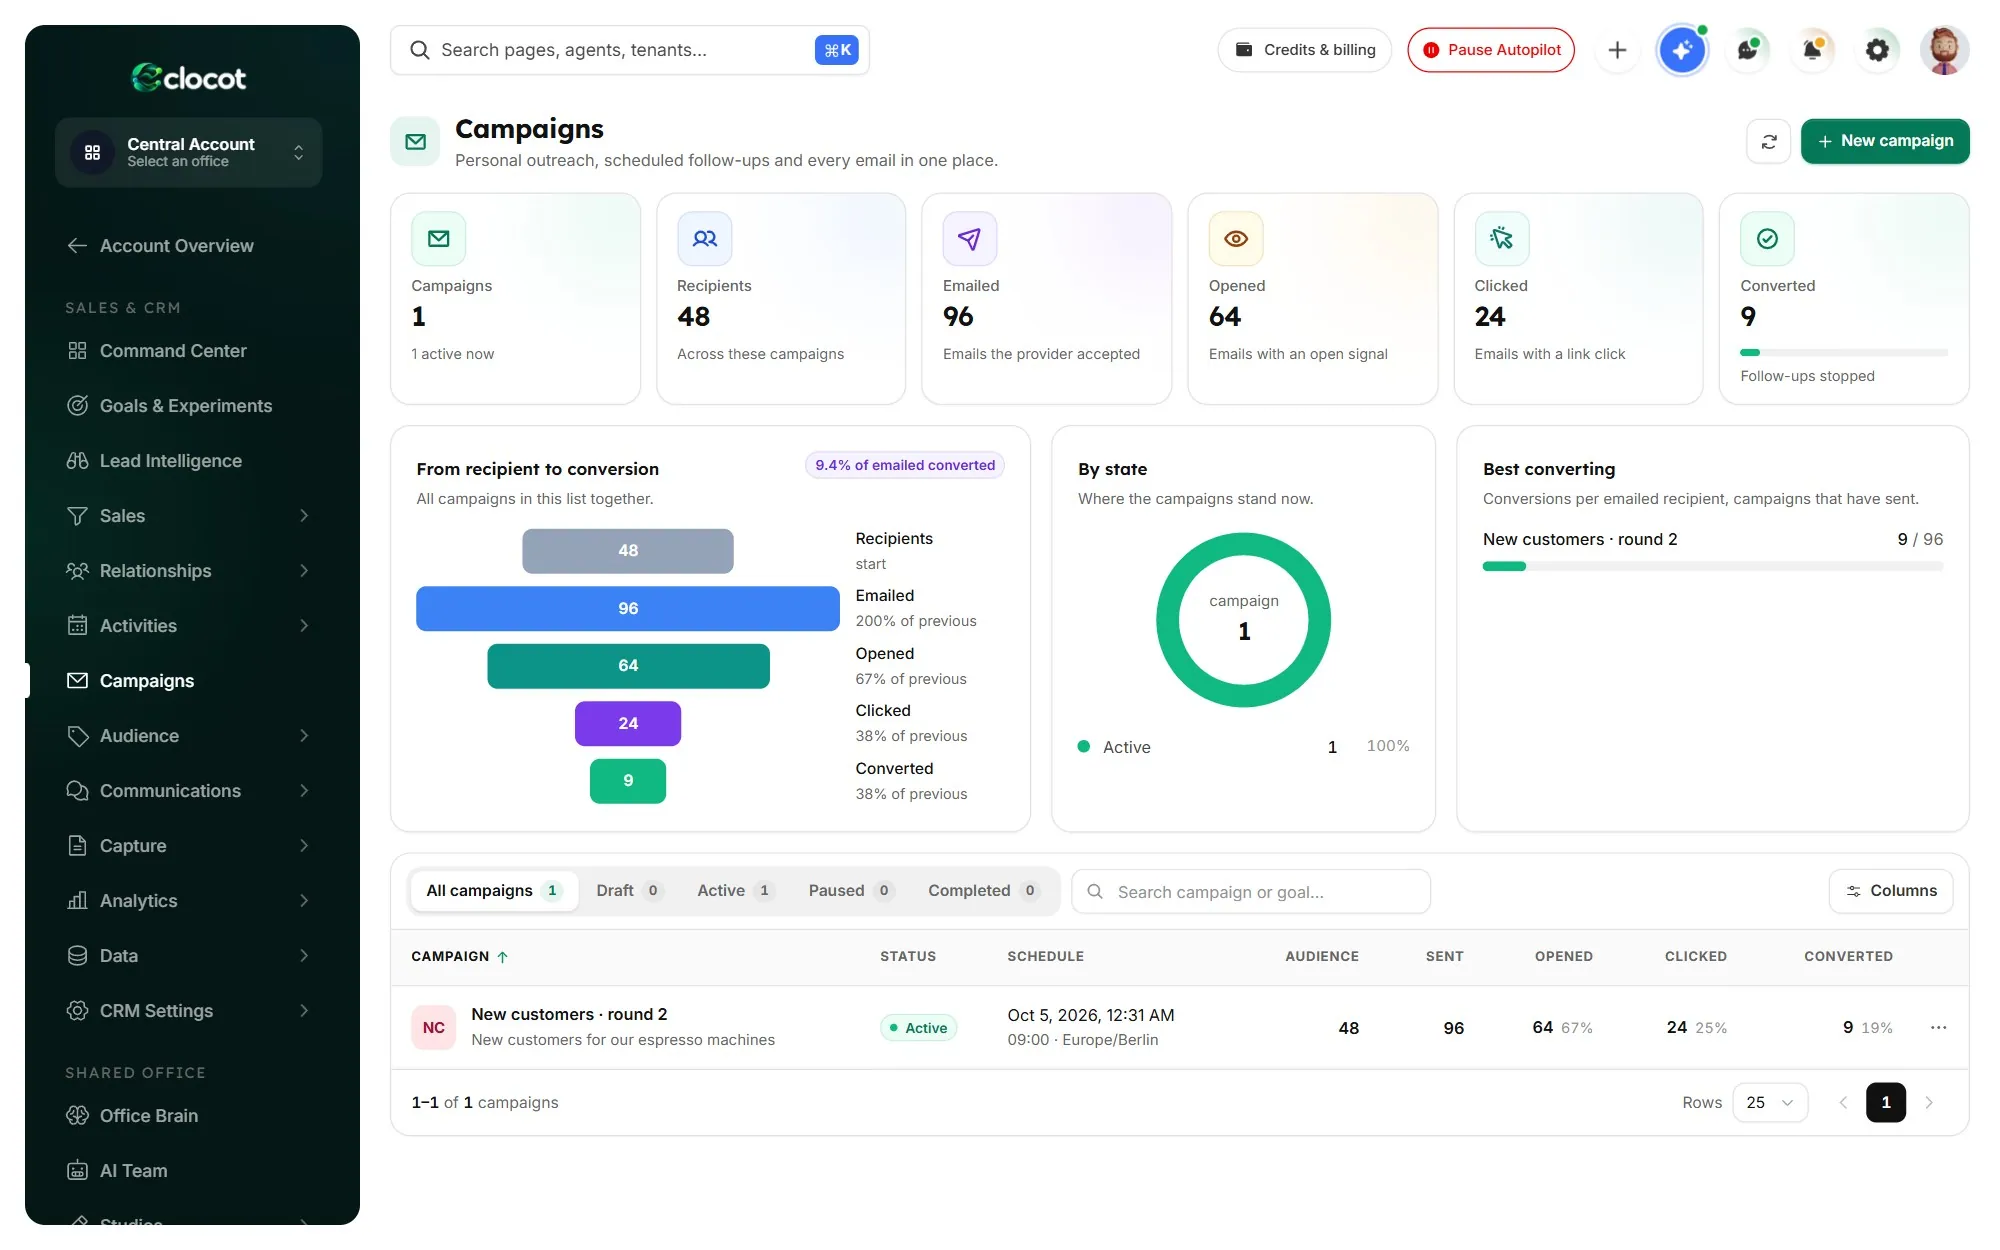Open the settings gear icon
The height and width of the screenshot is (1250, 2000).
click(1877, 50)
